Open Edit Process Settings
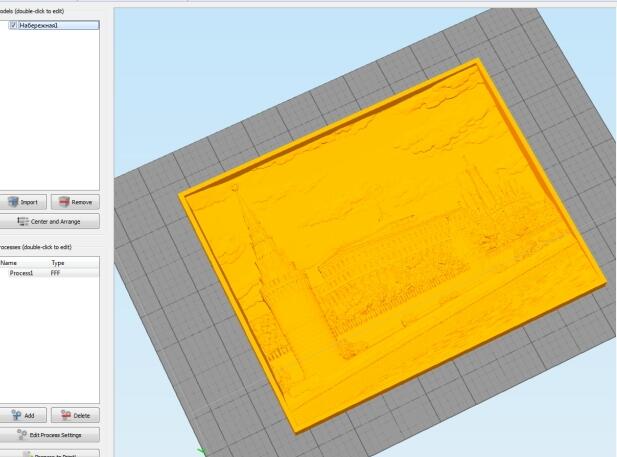 pos(49,435)
